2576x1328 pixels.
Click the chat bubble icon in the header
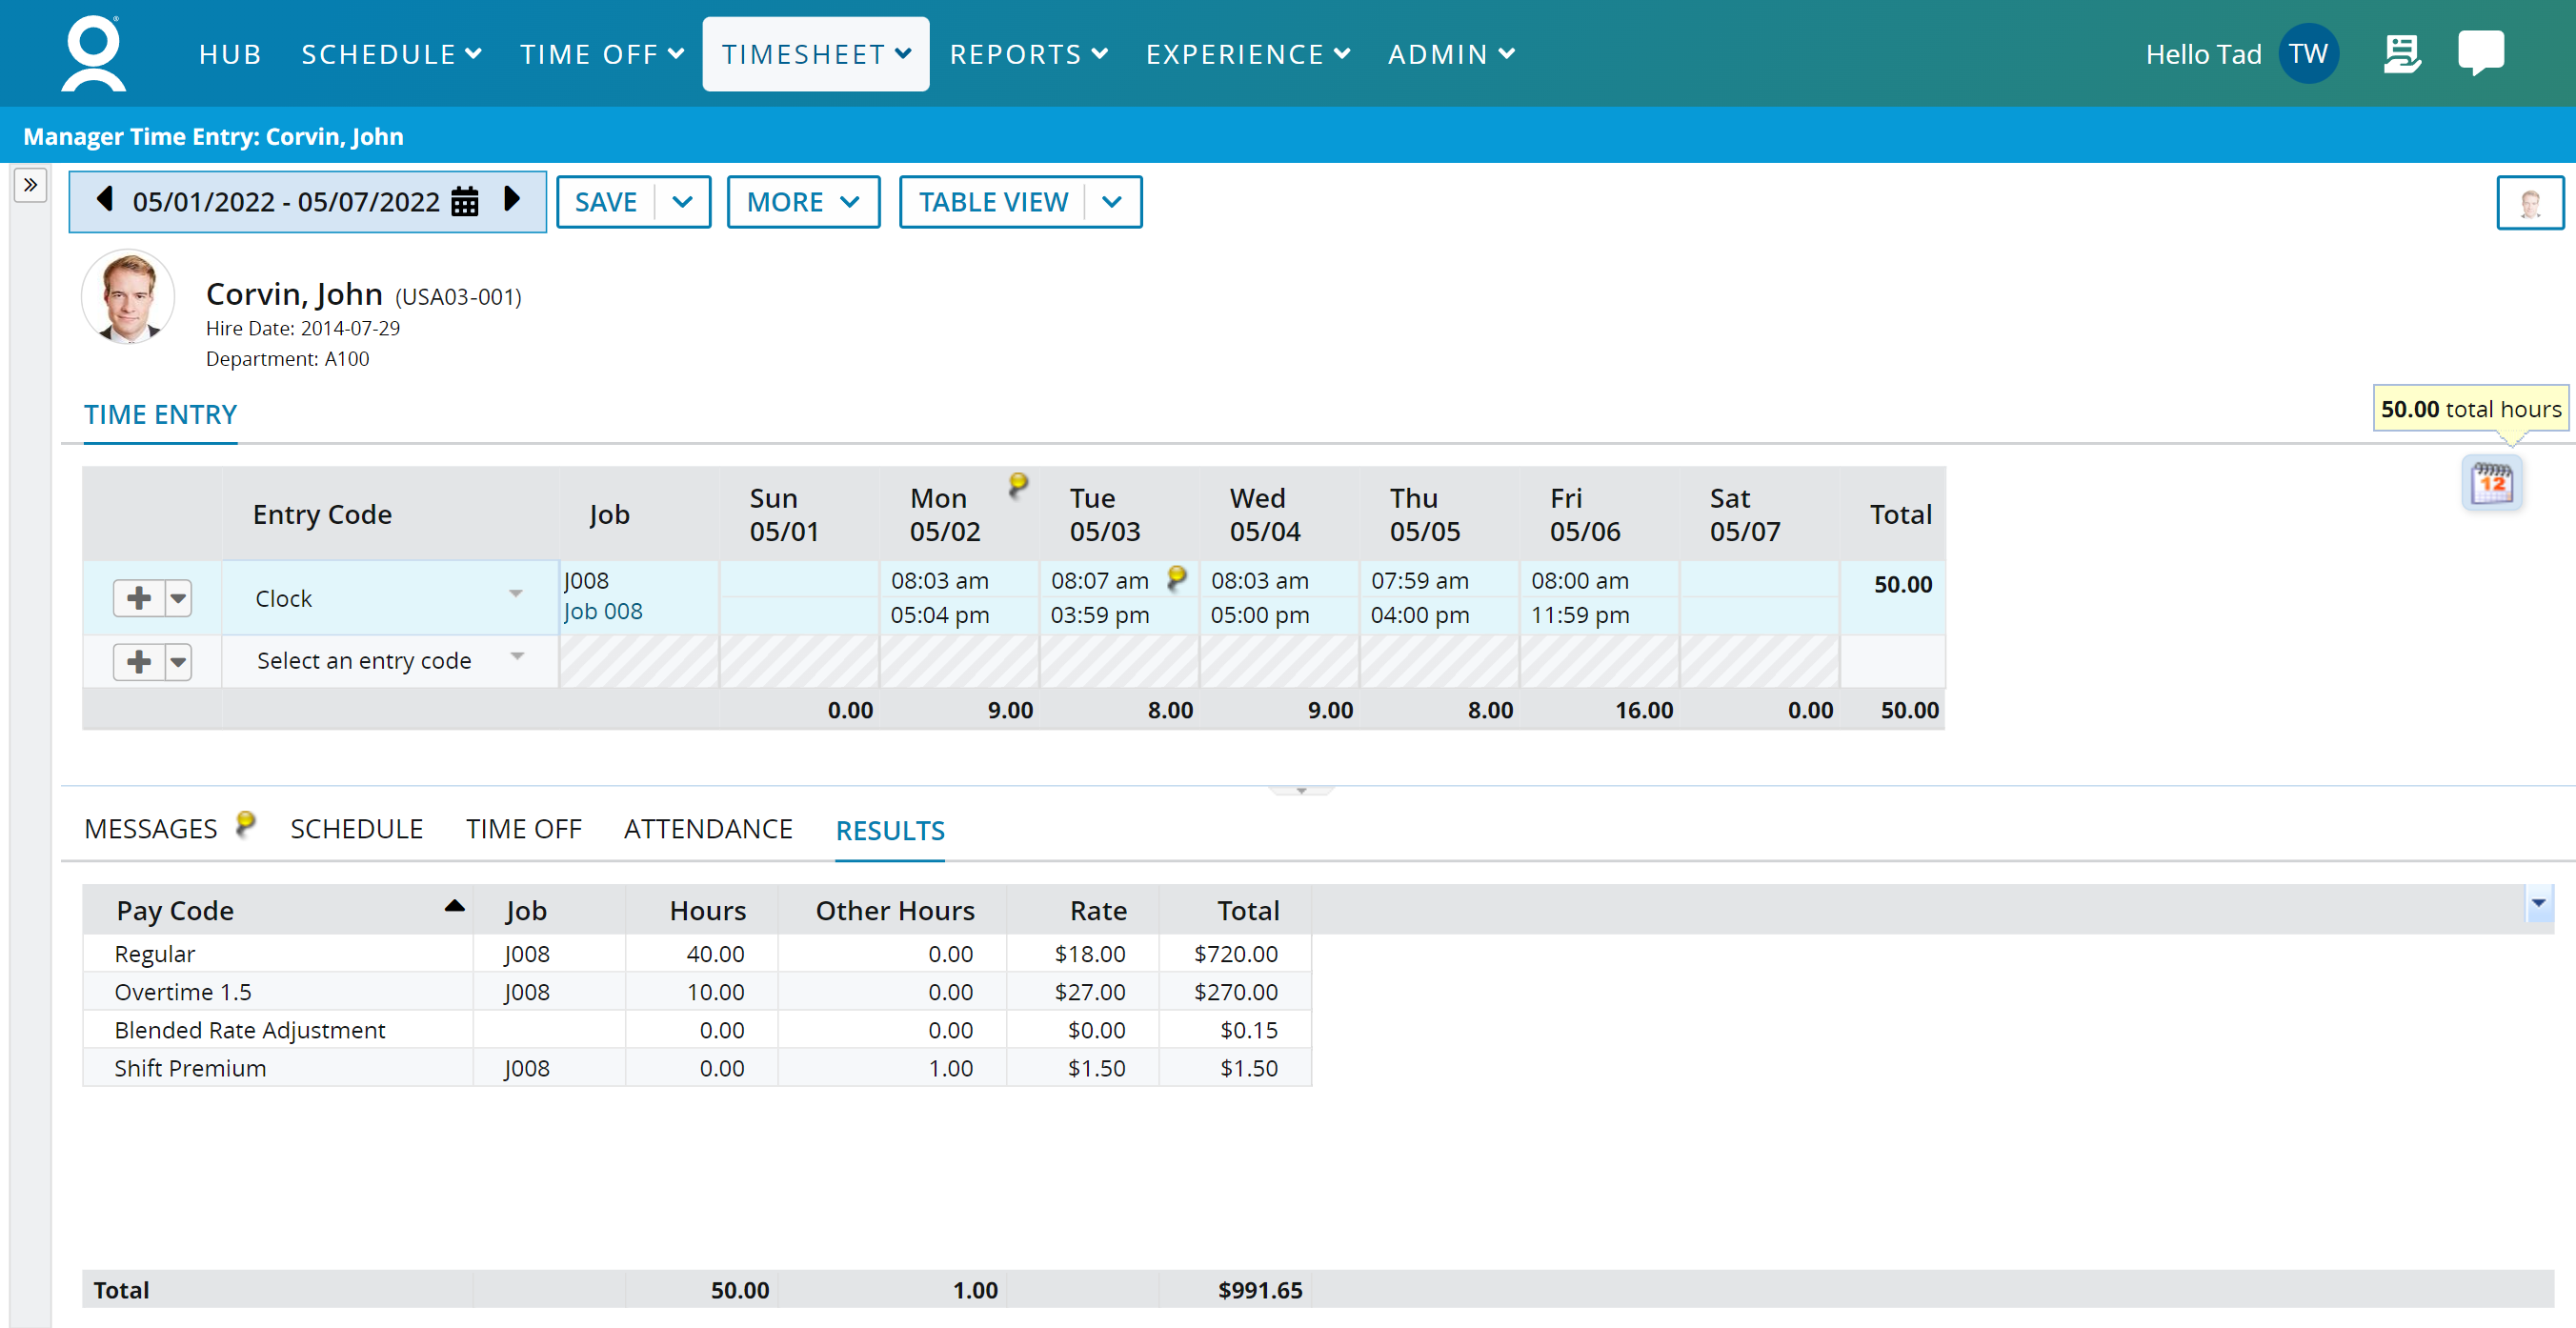pos(2483,53)
